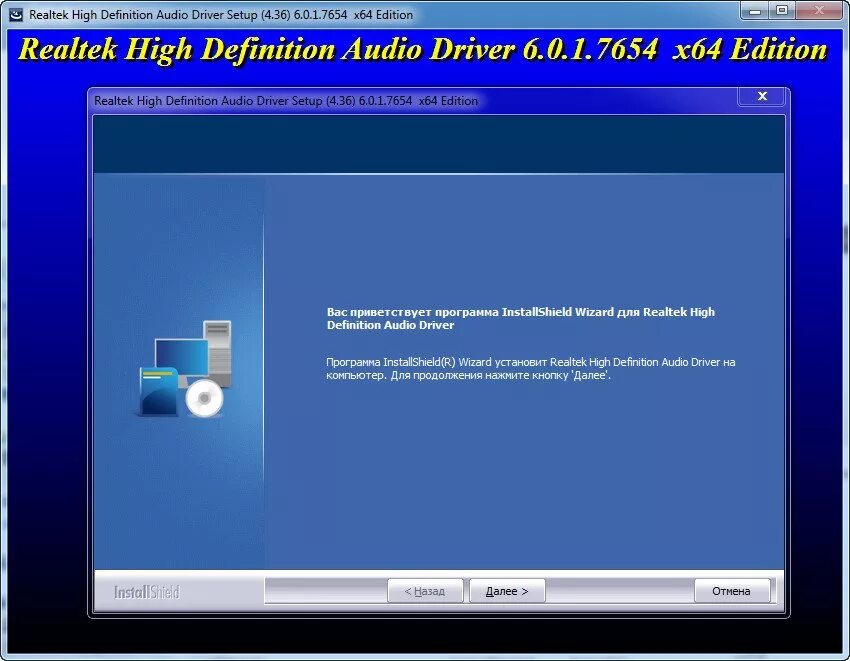Close the inner setup dialog with X
This screenshot has height=661, width=850.
[762, 96]
